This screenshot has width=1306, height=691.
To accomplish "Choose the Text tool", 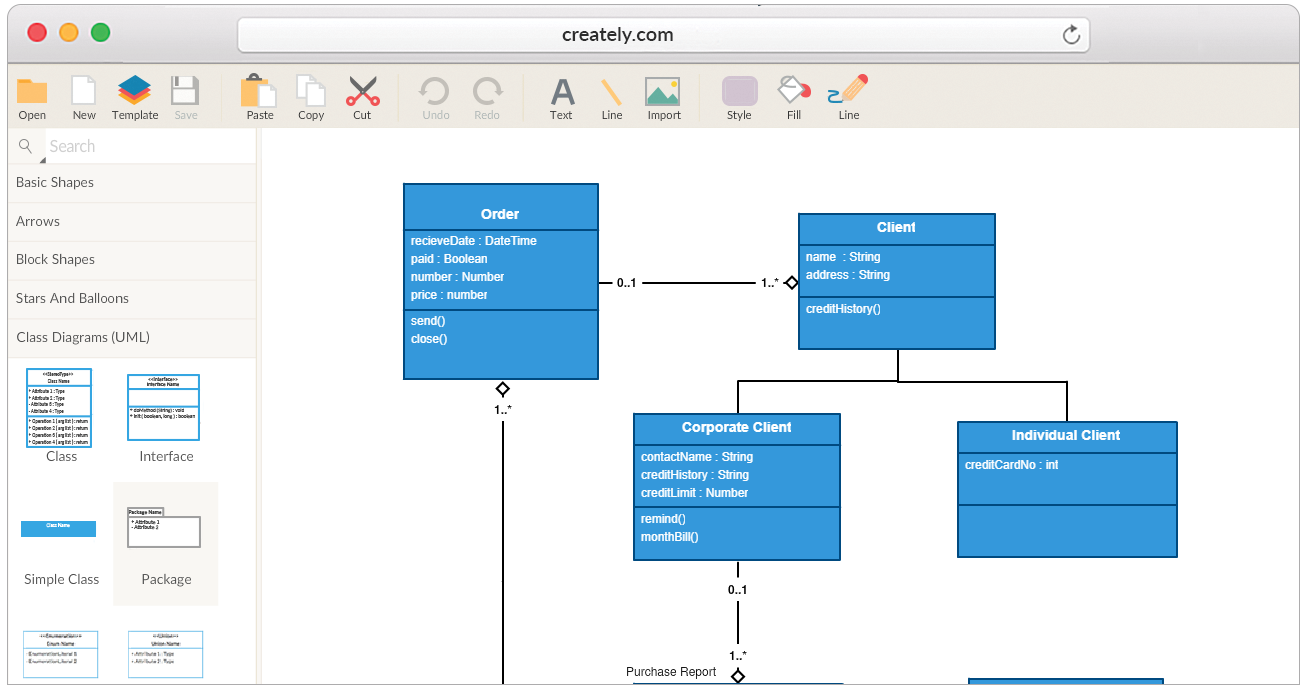I will tap(562, 93).
